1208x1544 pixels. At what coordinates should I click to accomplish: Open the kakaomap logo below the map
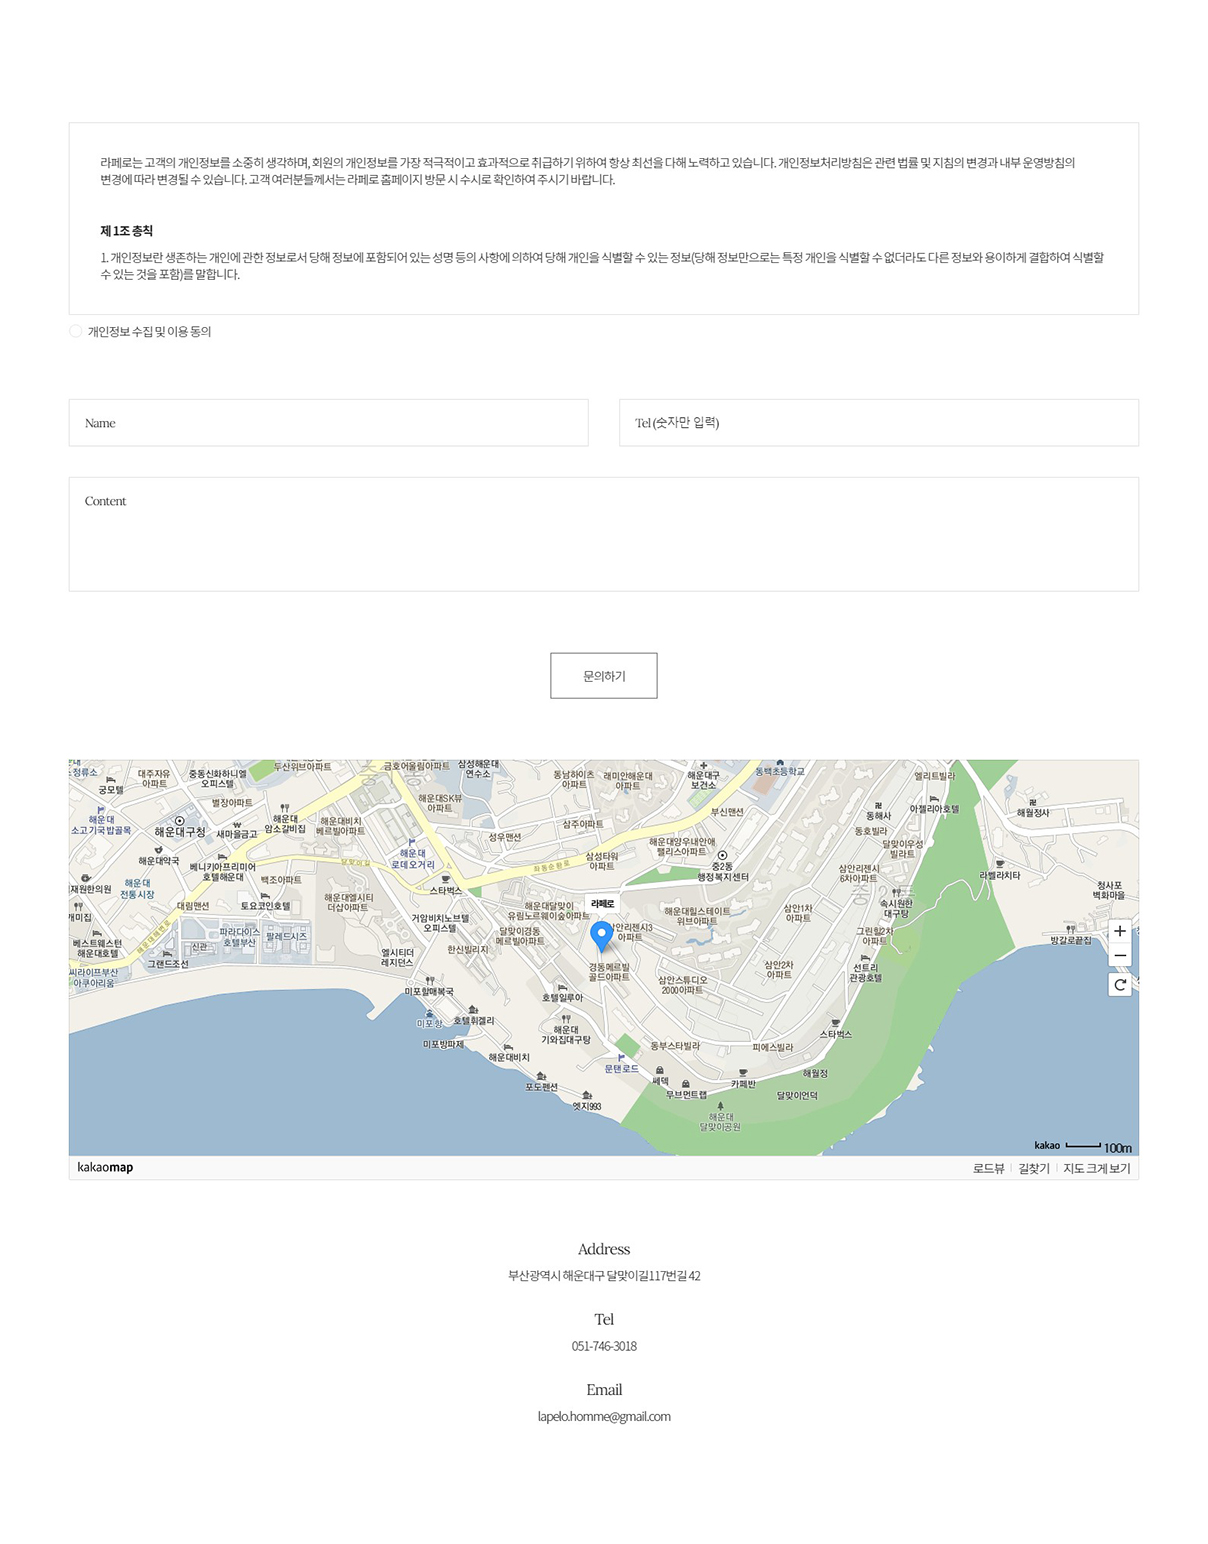(x=105, y=1167)
